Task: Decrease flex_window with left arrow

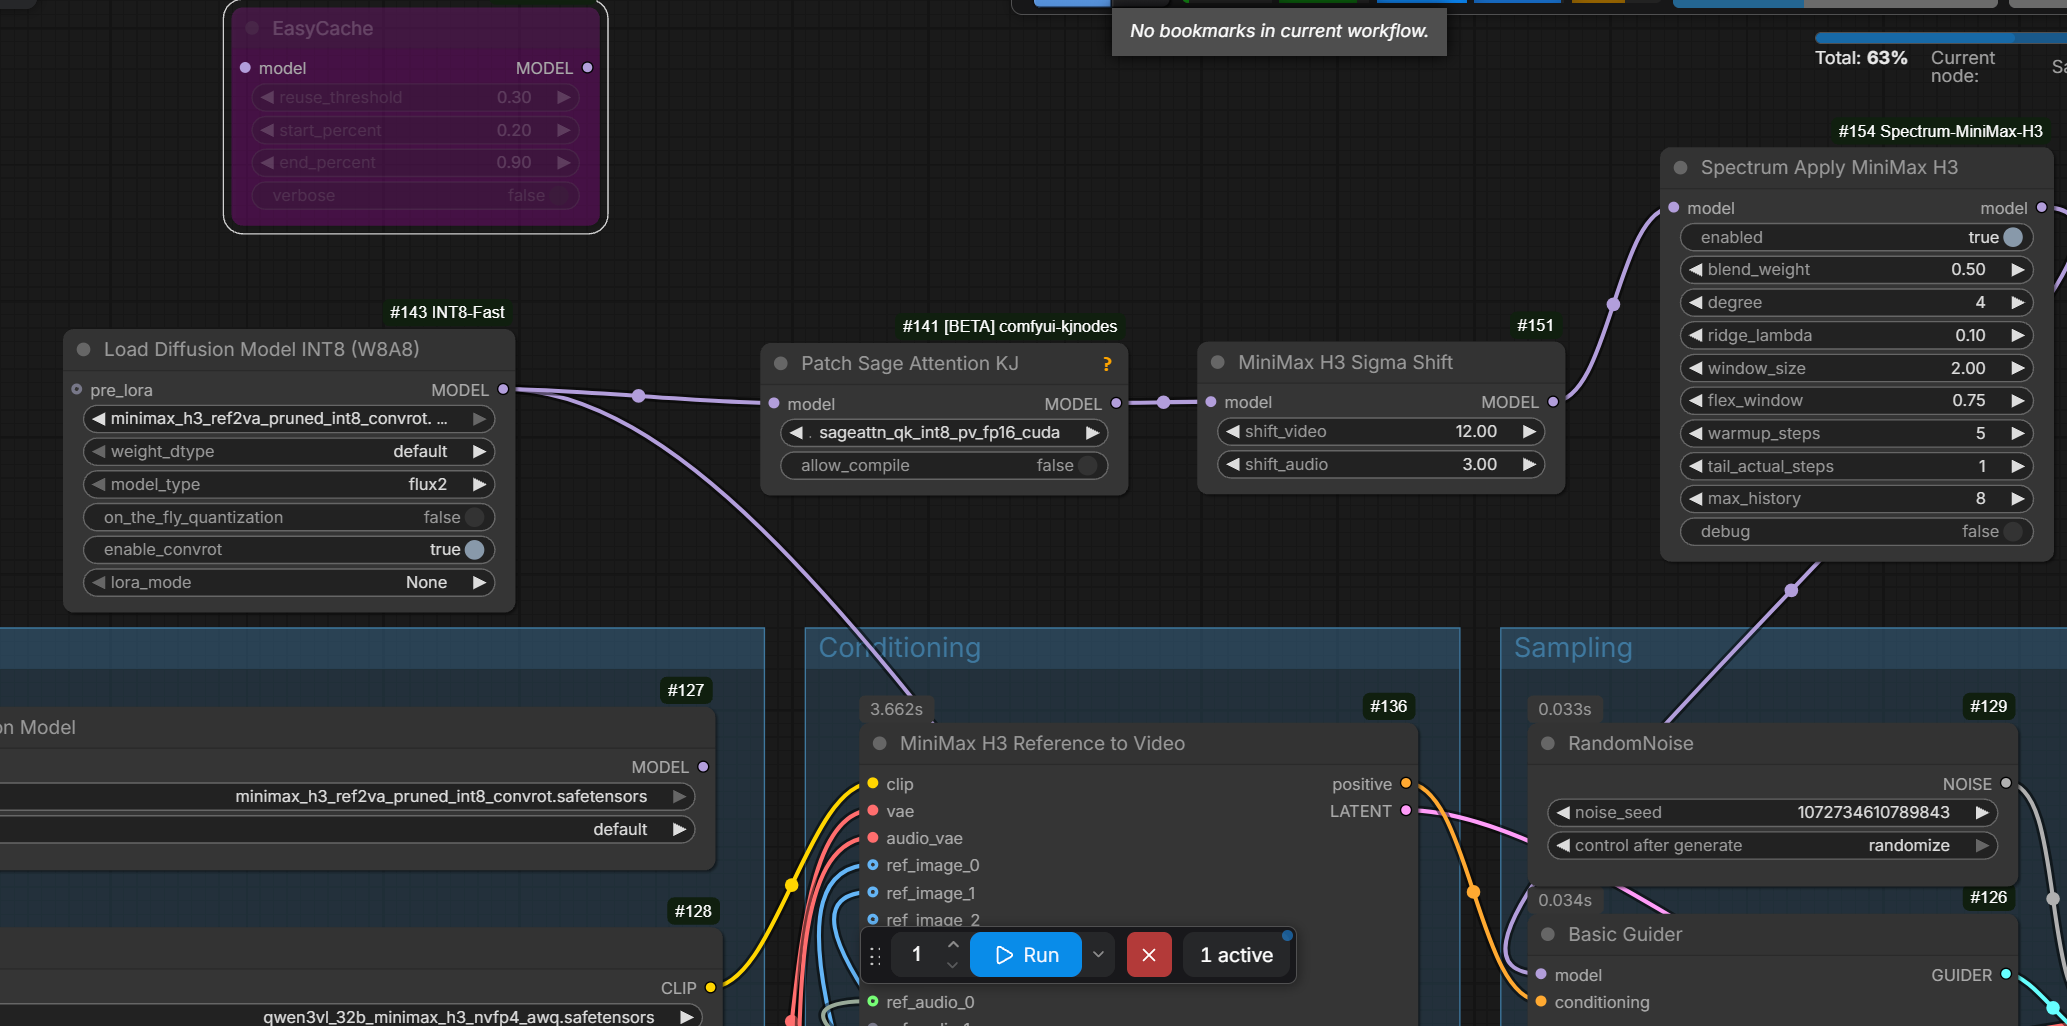Action: click(x=1696, y=400)
